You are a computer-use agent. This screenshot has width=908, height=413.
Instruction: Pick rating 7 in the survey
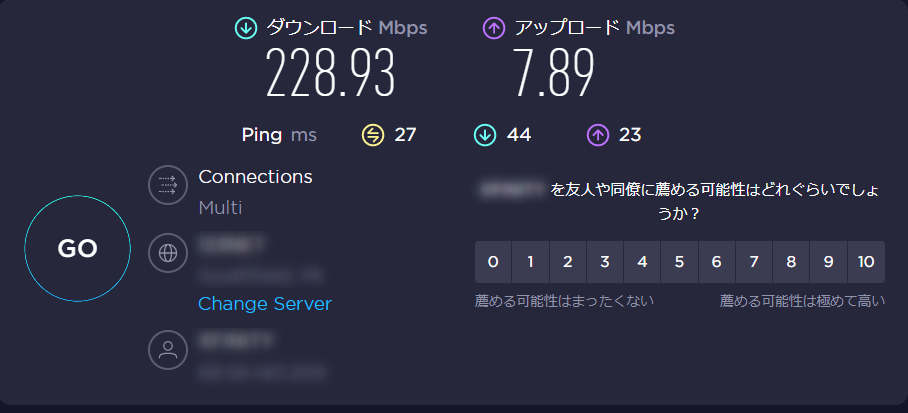click(754, 262)
